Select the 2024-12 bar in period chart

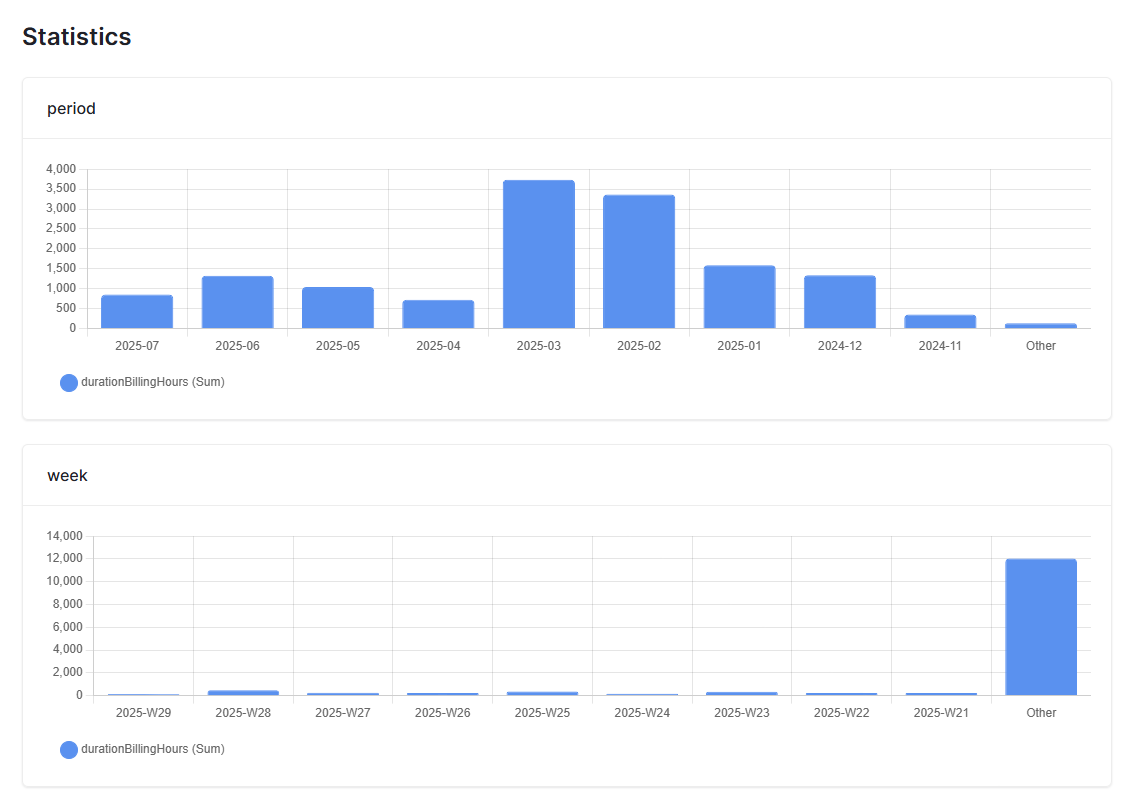[840, 302]
